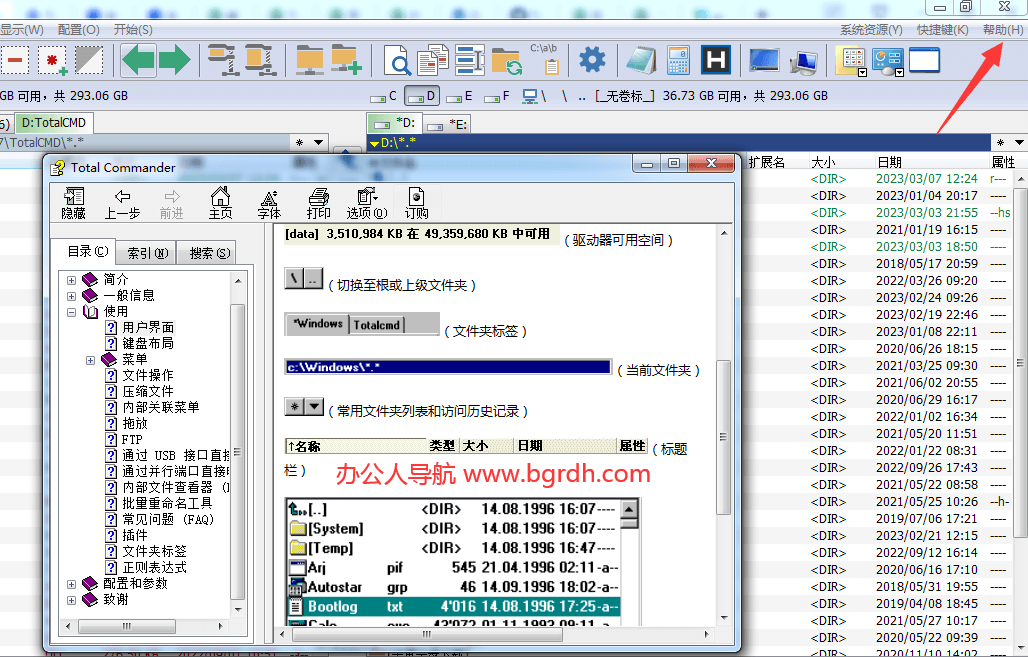Click the green back arrow toolbar icon
This screenshot has width=1028, height=657.
click(138, 60)
